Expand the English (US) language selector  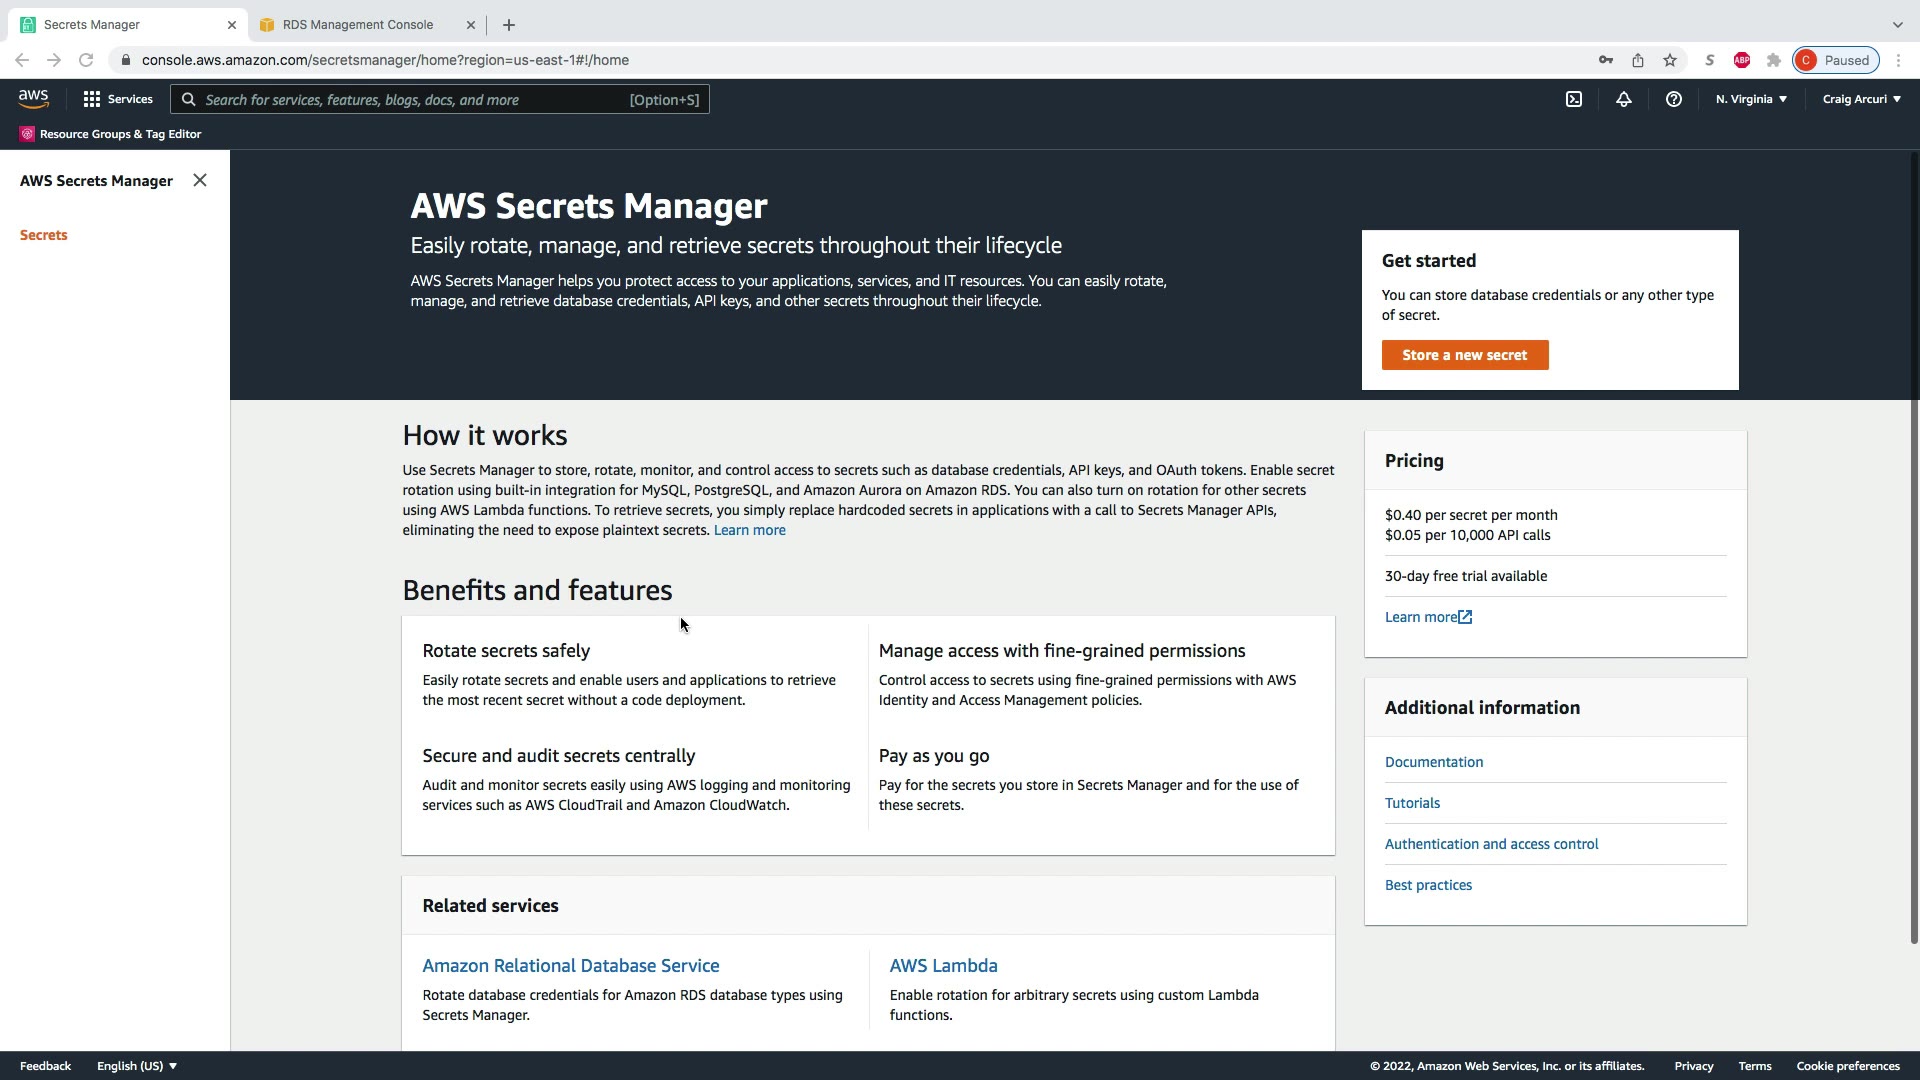coord(137,1066)
